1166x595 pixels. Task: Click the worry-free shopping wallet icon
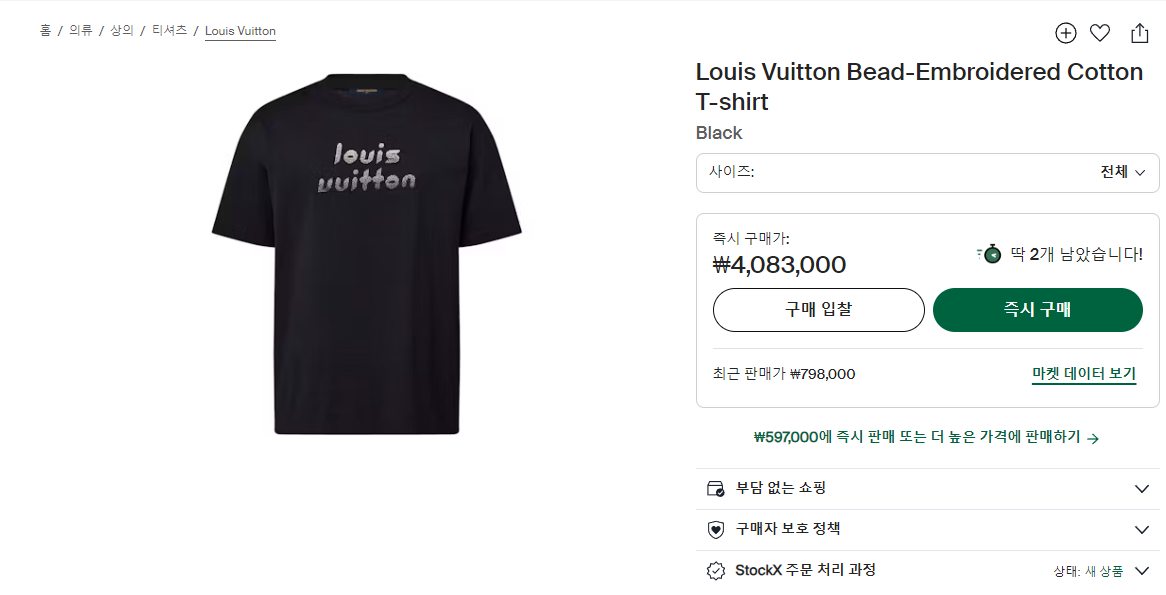pyautogui.click(x=715, y=489)
